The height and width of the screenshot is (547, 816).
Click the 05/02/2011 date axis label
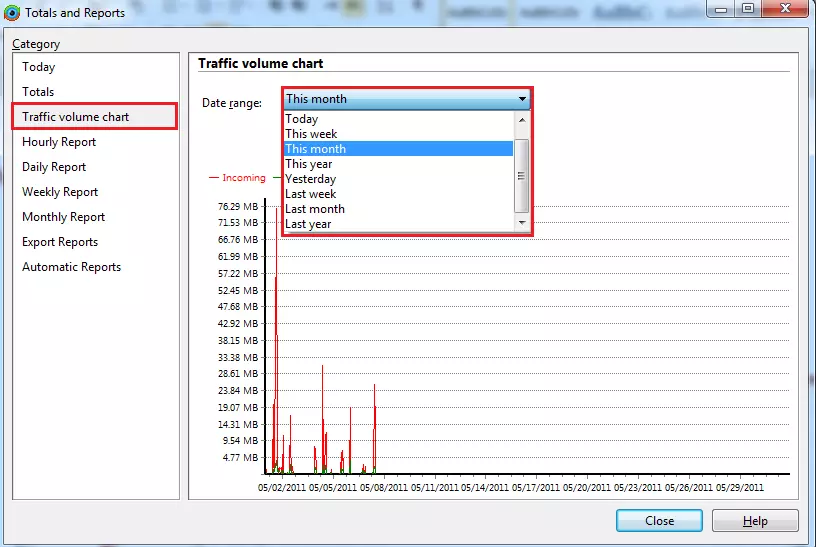pyautogui.click(x=282, y=488)
